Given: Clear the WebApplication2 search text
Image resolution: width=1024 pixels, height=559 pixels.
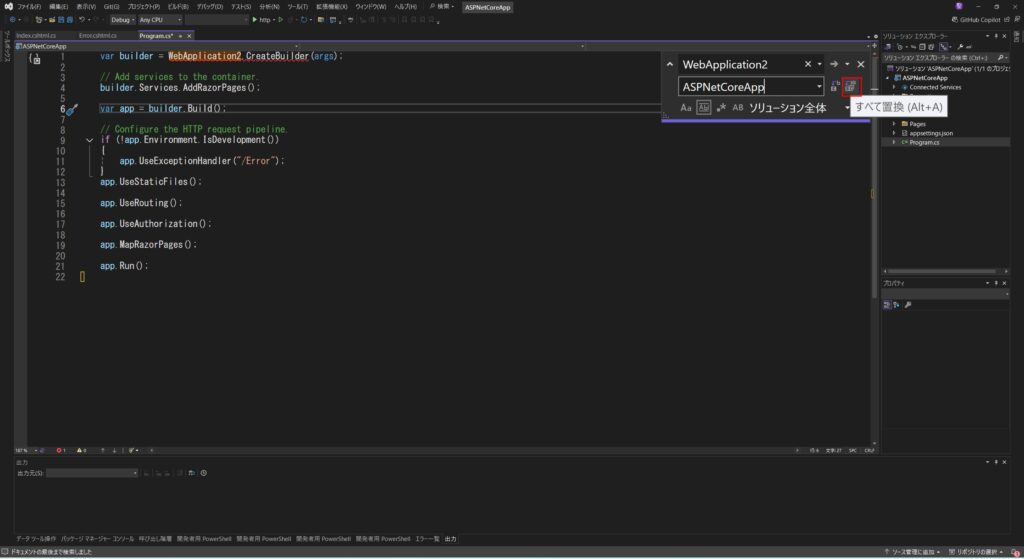Looking at the screenshot, I should coord(808,64).
